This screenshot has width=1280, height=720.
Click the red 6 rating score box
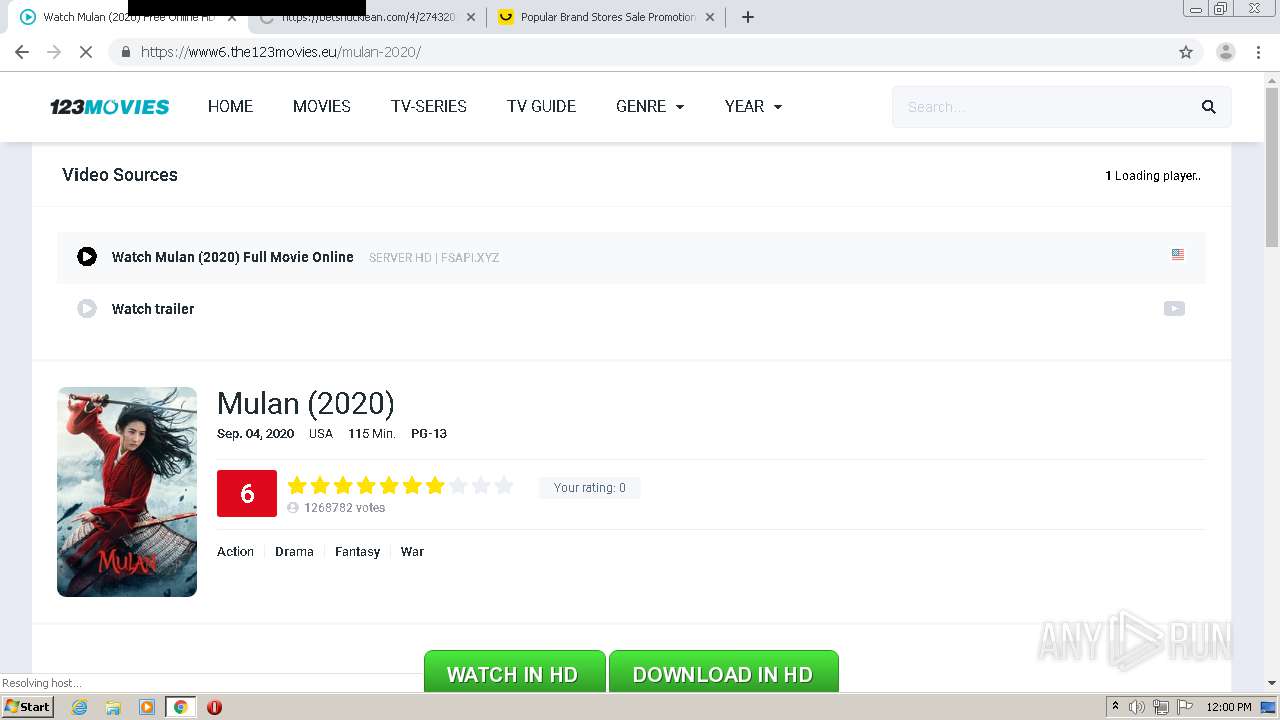247,494
